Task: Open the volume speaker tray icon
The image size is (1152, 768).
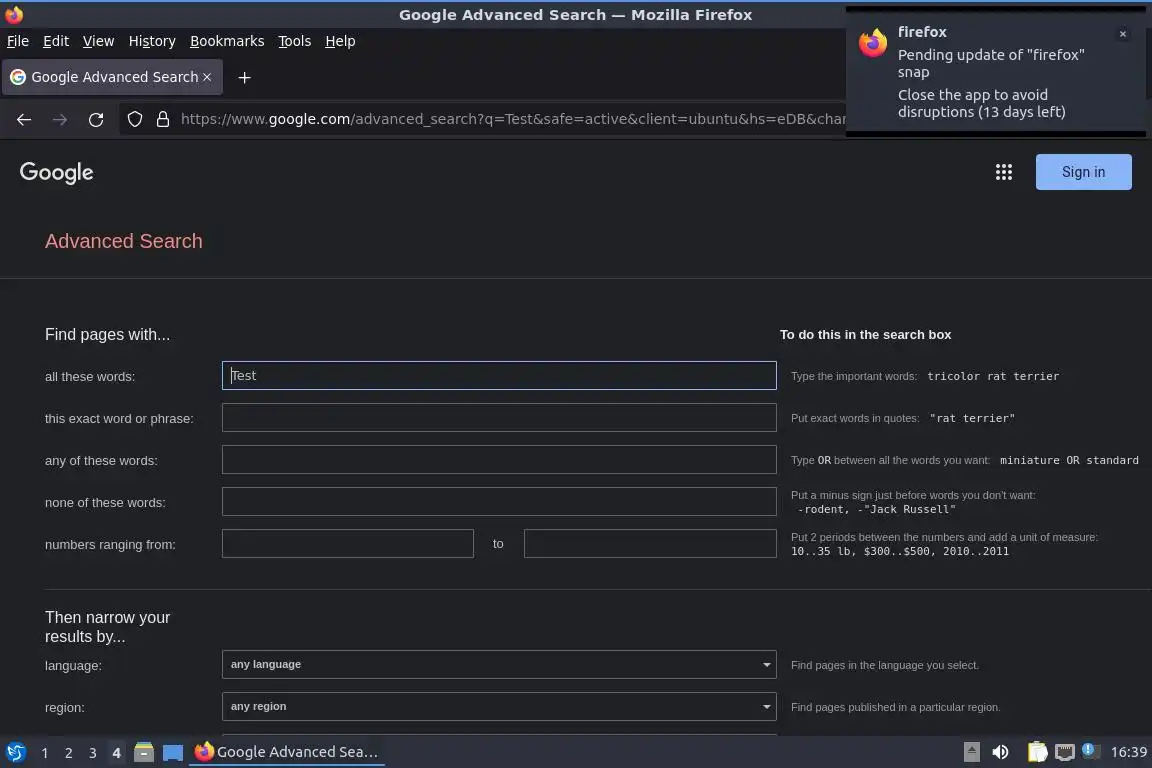Action: click(1000, 752)
